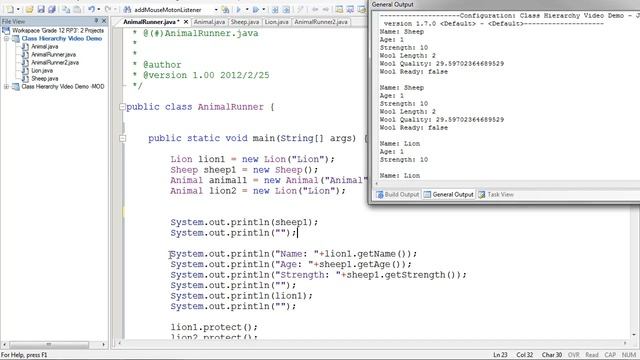Click the Forward navigation arrow icon
The height and width of the screenshot is (360, 640).
(326, 9)
